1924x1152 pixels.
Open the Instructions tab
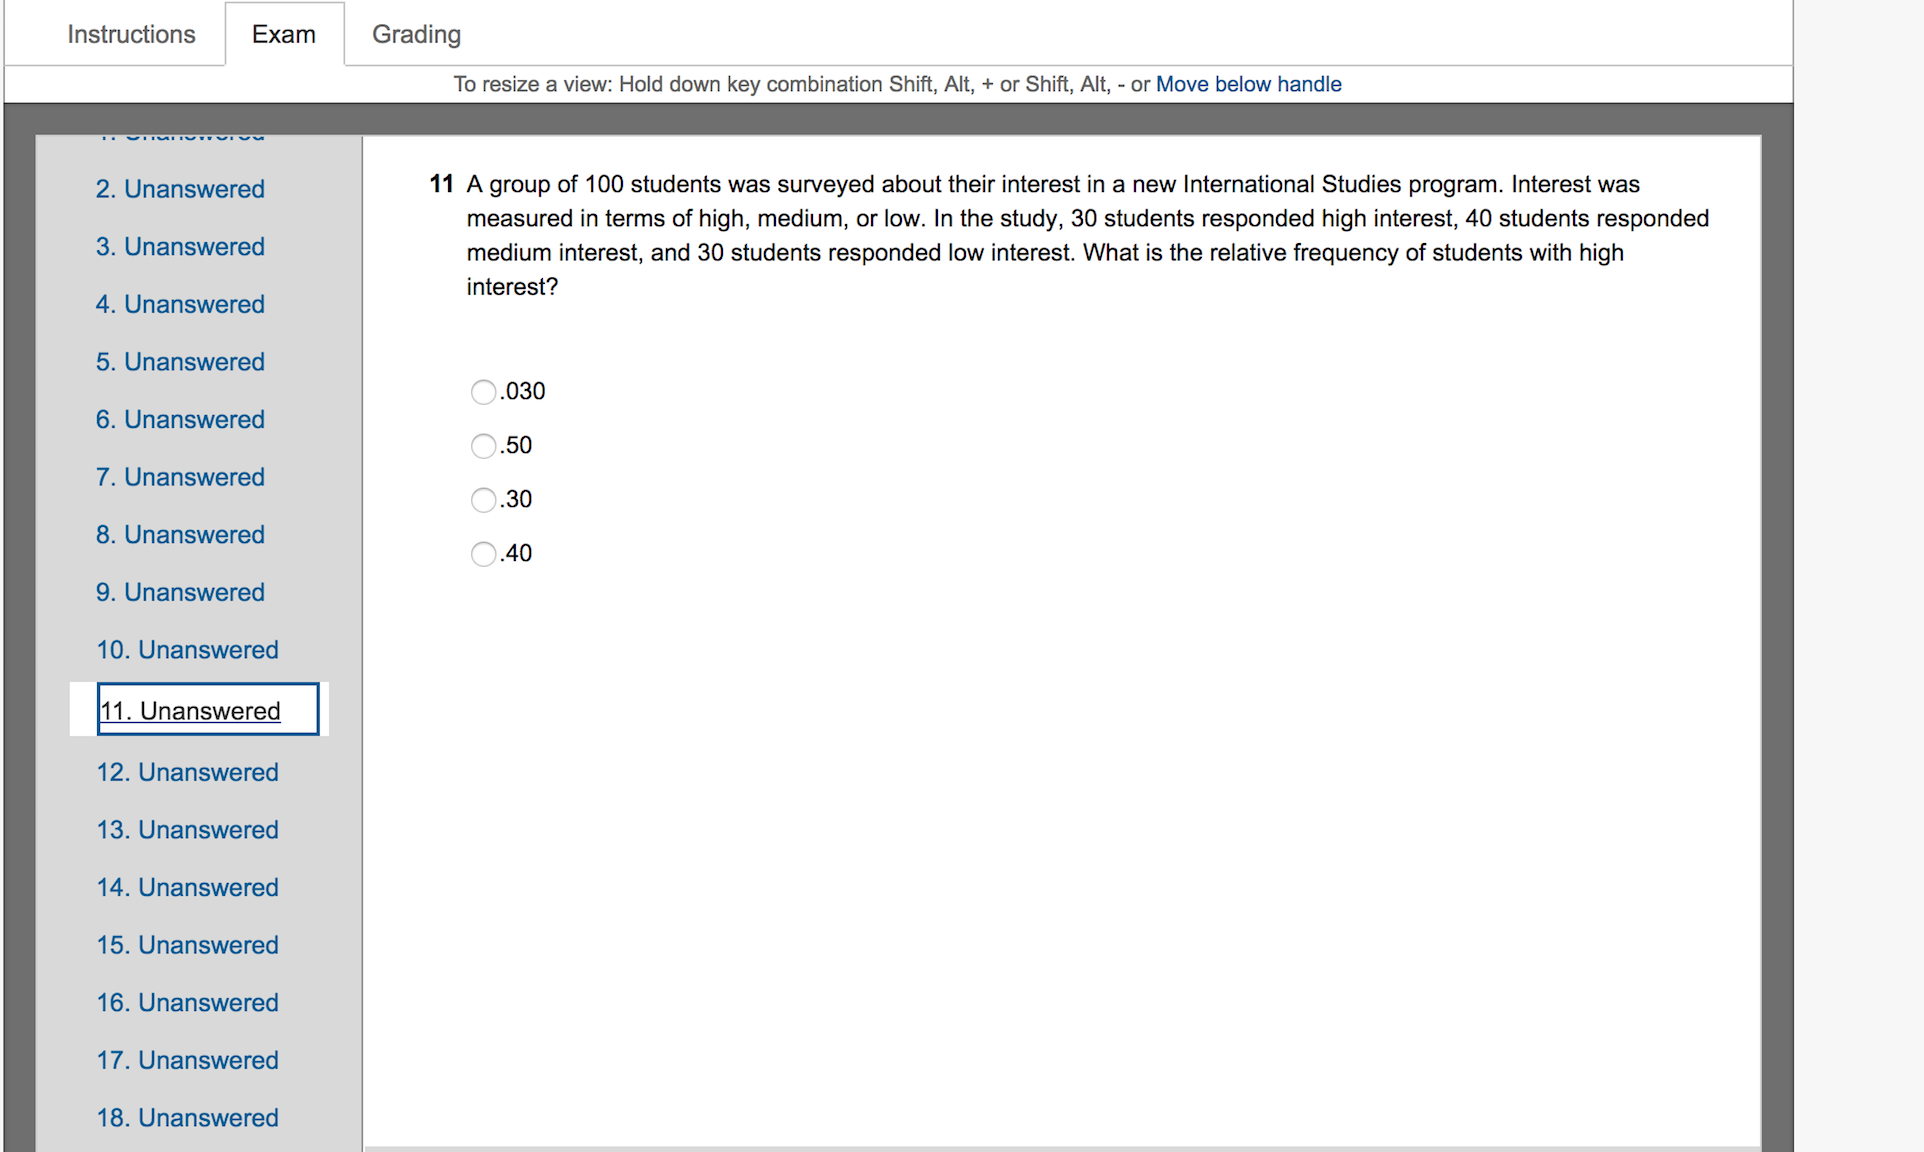click(131, 34)
